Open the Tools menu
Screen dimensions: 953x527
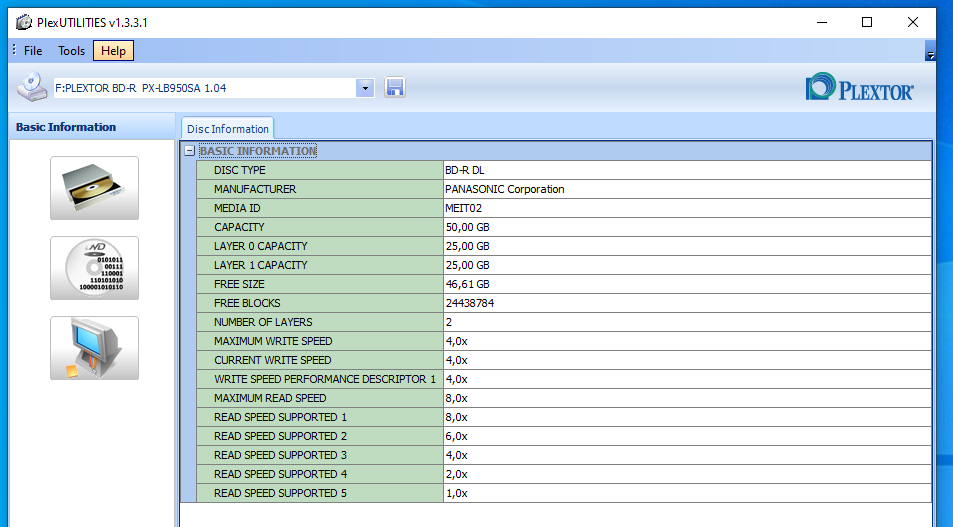click(71, 51)
